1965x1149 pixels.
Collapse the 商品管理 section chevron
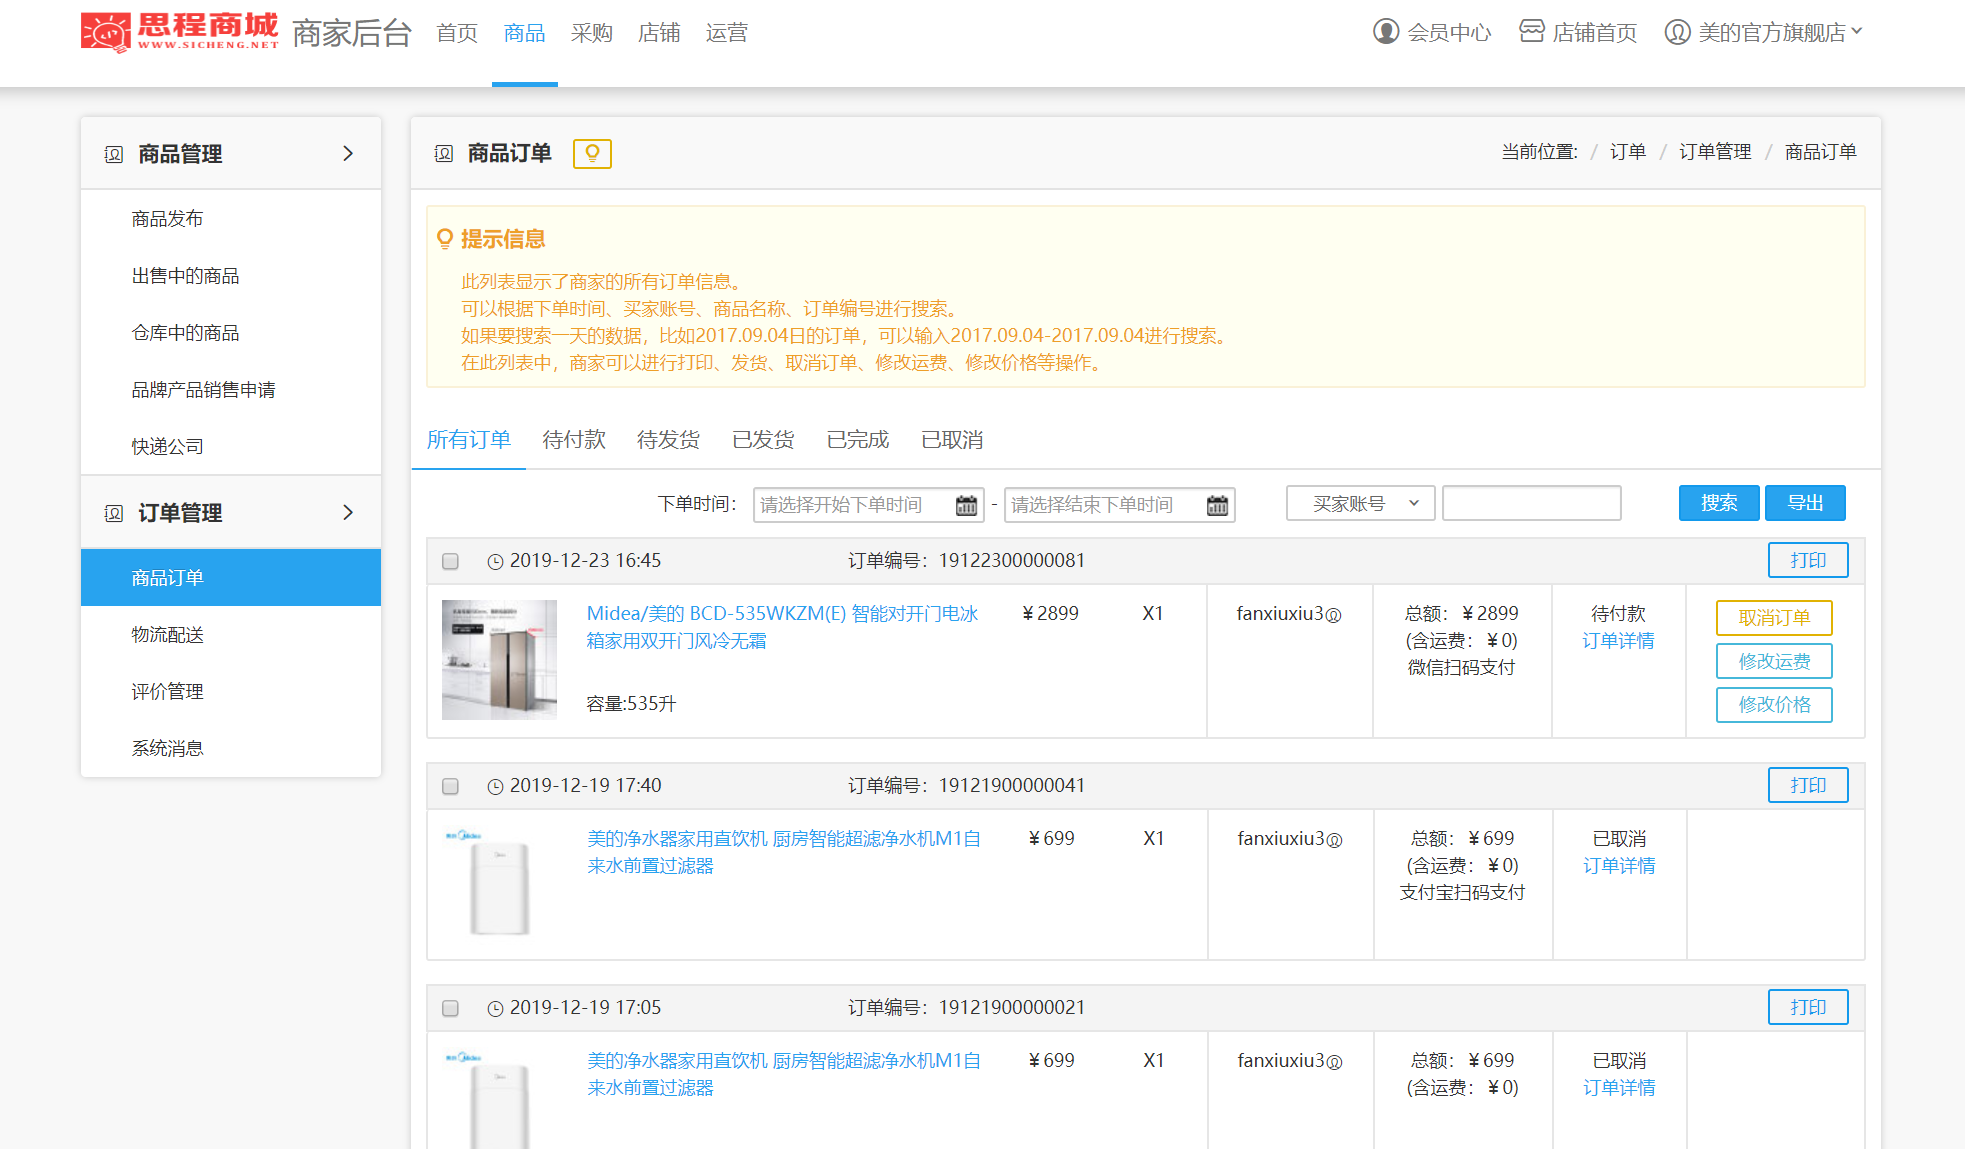point(348,153)
